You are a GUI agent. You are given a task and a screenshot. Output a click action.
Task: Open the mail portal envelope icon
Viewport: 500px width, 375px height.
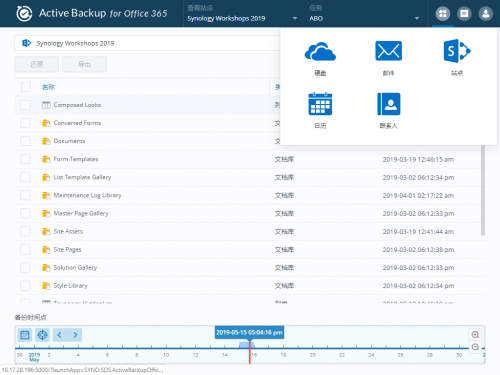pos(389,51)
